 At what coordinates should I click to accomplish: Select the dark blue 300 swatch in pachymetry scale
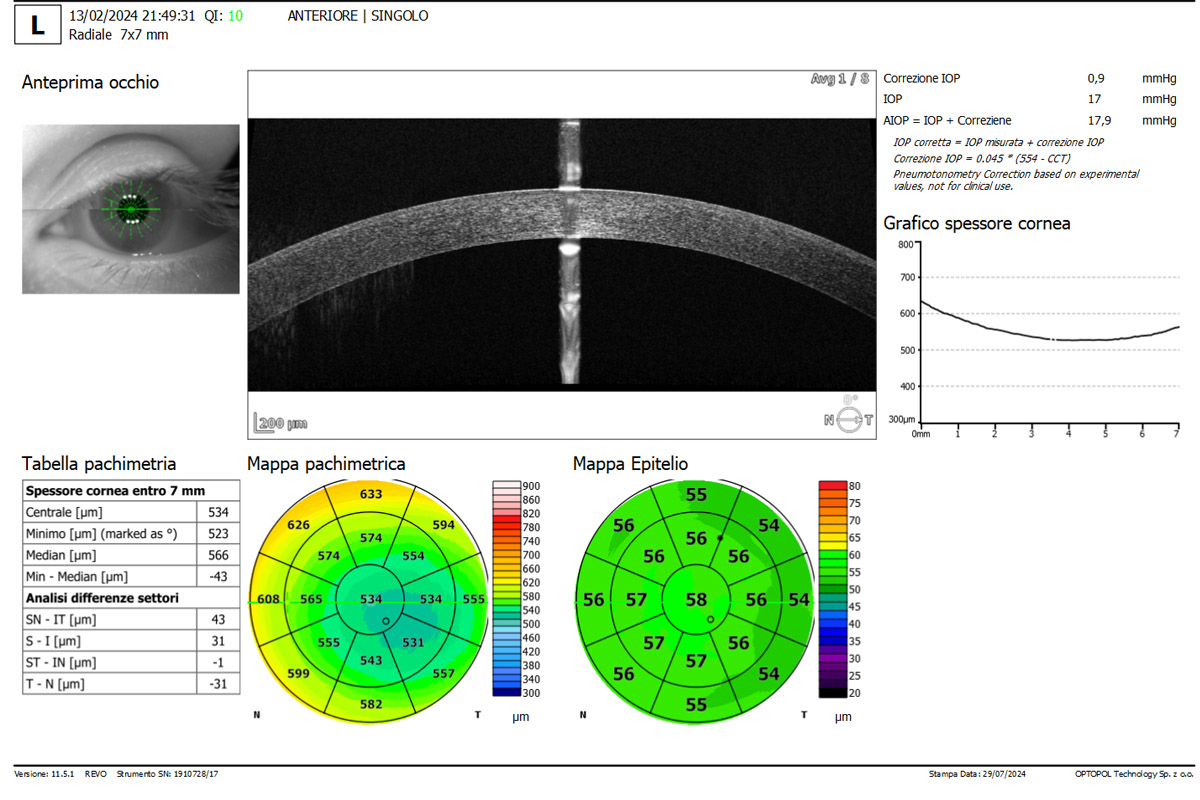(505, 692)
